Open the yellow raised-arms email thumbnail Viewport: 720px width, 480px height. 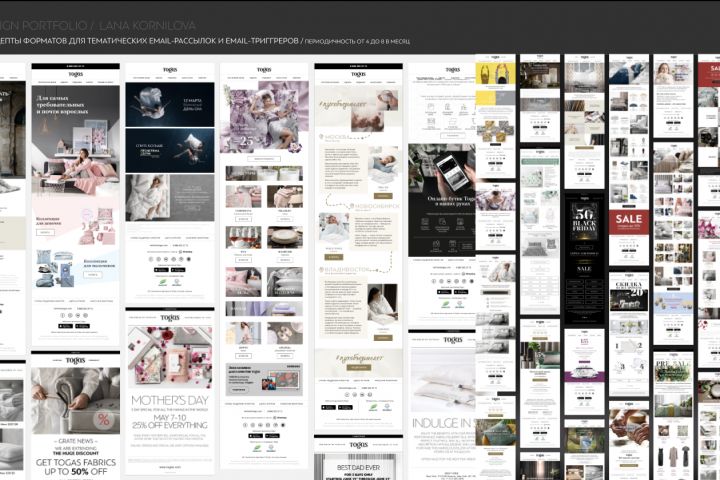click(495, 73)
